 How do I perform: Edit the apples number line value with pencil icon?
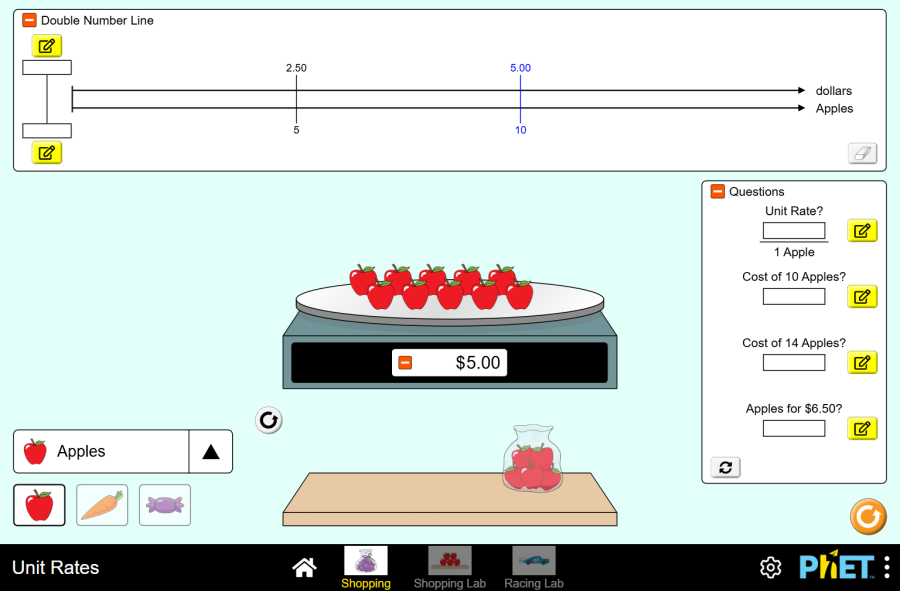pyautogui.click(x=46, y=152)
